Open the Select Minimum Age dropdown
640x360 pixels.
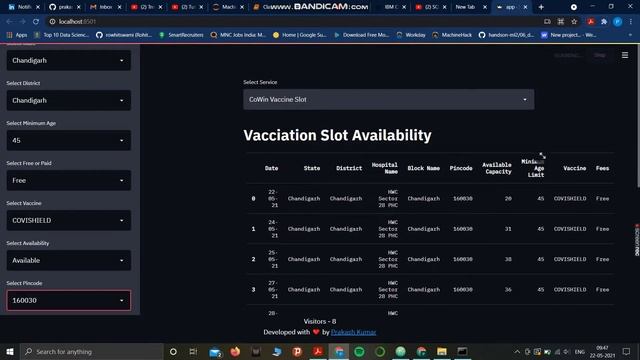pyautogui.click(x=69, y=140)
